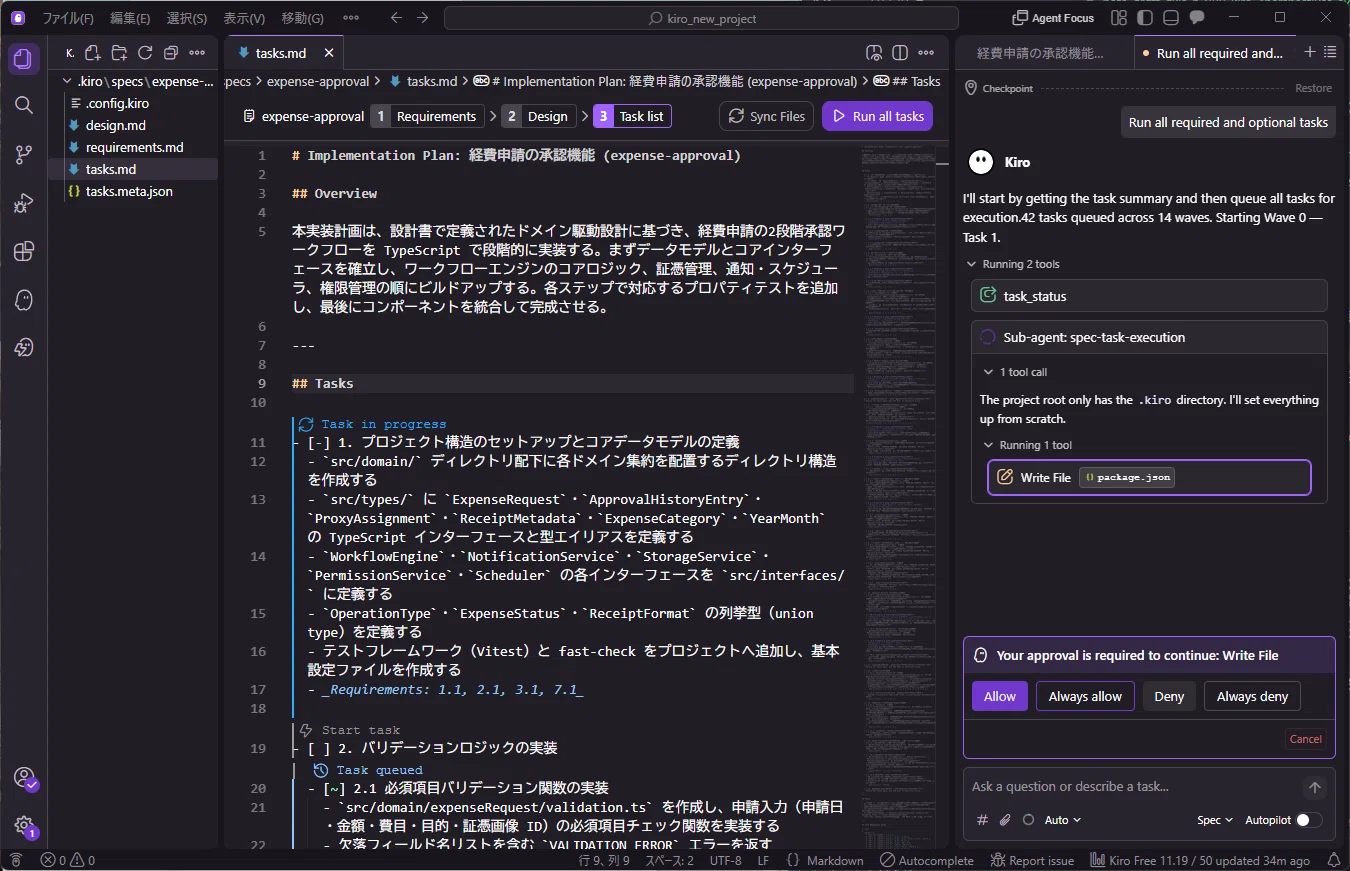Open the Spec mode dropdown
Screen dimensions: 1350x871
1215,820
